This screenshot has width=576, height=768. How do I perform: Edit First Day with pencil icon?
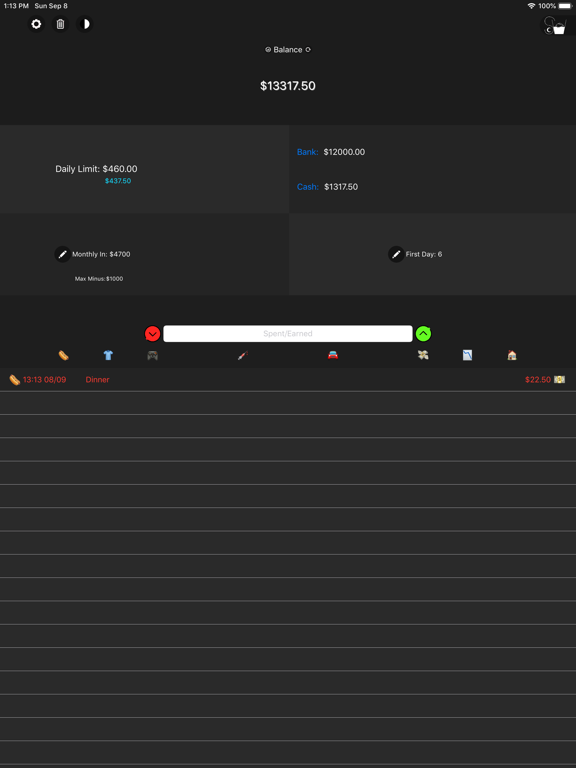click(396, 254)
